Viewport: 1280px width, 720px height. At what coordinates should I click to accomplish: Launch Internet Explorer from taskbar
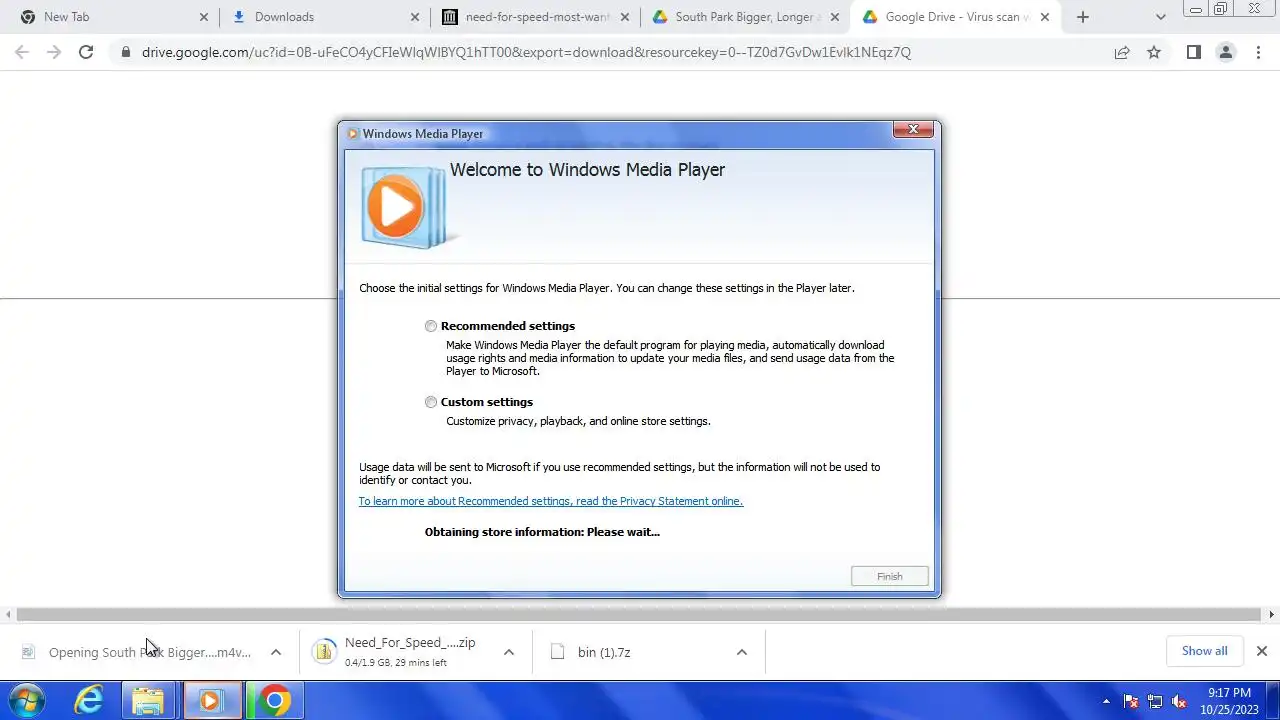(x=88, y=701)
